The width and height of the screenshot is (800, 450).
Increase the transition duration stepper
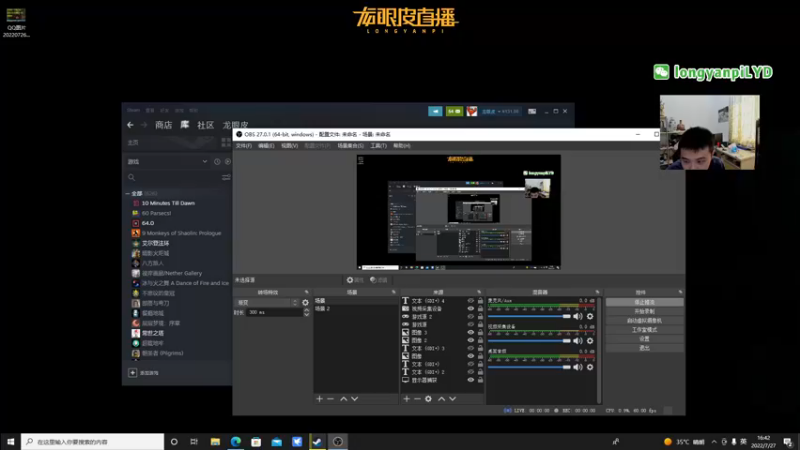(306, 310)
